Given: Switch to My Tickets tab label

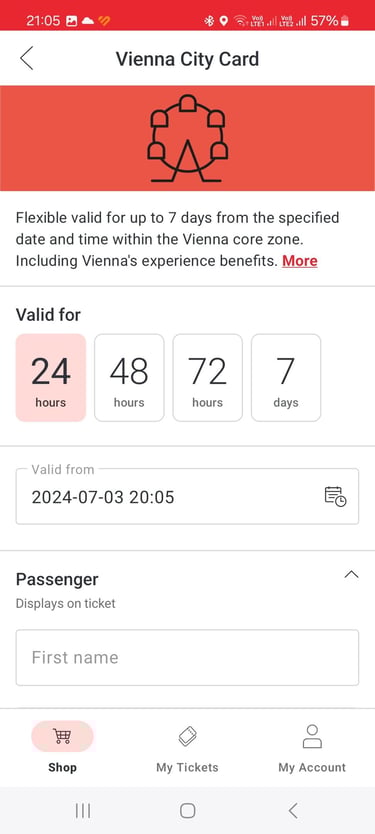Looking at the screenshot, I should (187, 768).
